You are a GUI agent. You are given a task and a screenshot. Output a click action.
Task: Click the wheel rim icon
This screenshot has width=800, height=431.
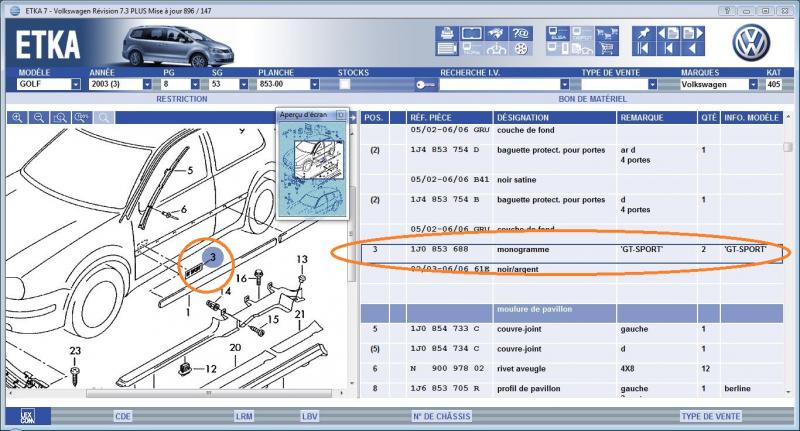point(520,48)
